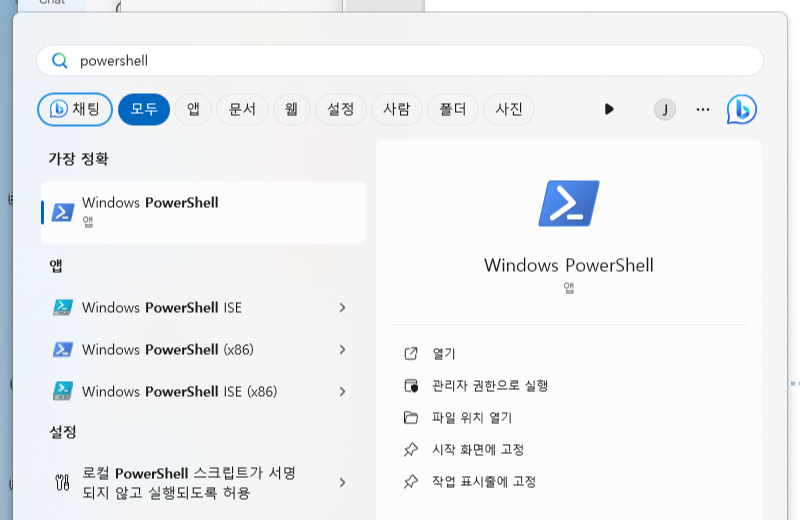The height and width of the screenshot is (520, 800).
Task: Click the pin-to-taskbar pin icon
Action: tap(411, 481)
